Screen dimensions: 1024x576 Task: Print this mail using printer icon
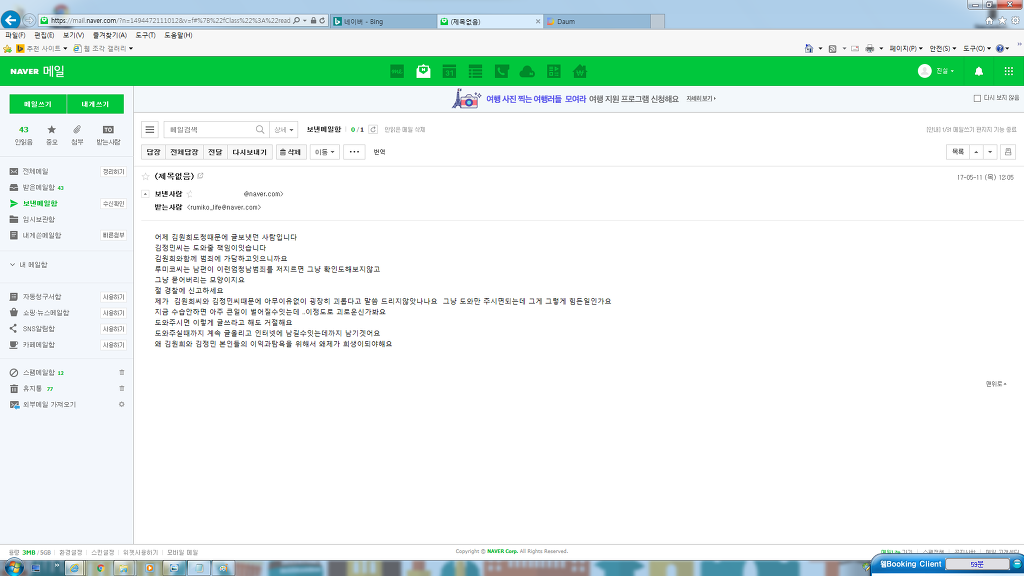coord(1008,152)
